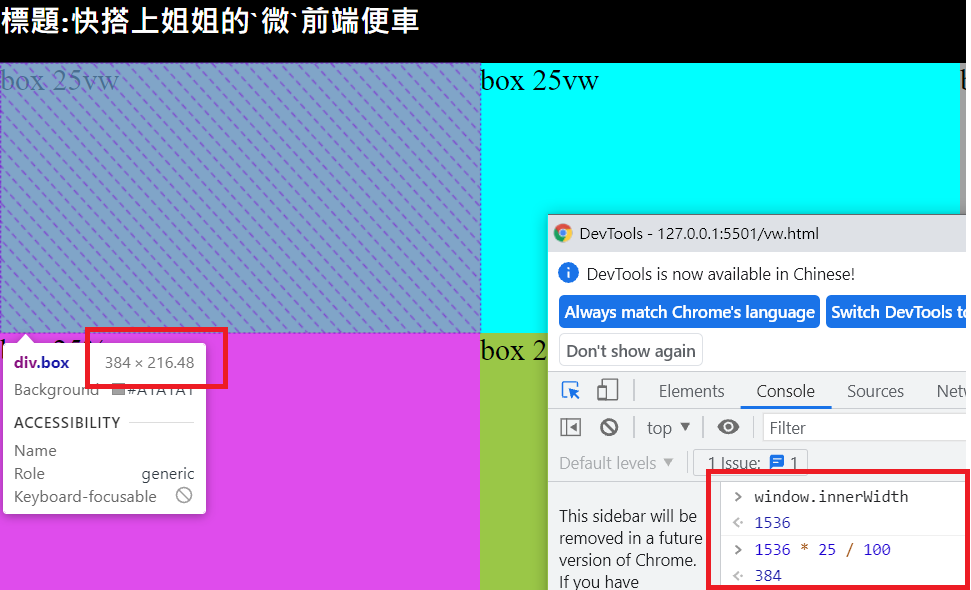The image size is (971, 590).
Task: Click the page title heading text
Action: click(210, 21)
